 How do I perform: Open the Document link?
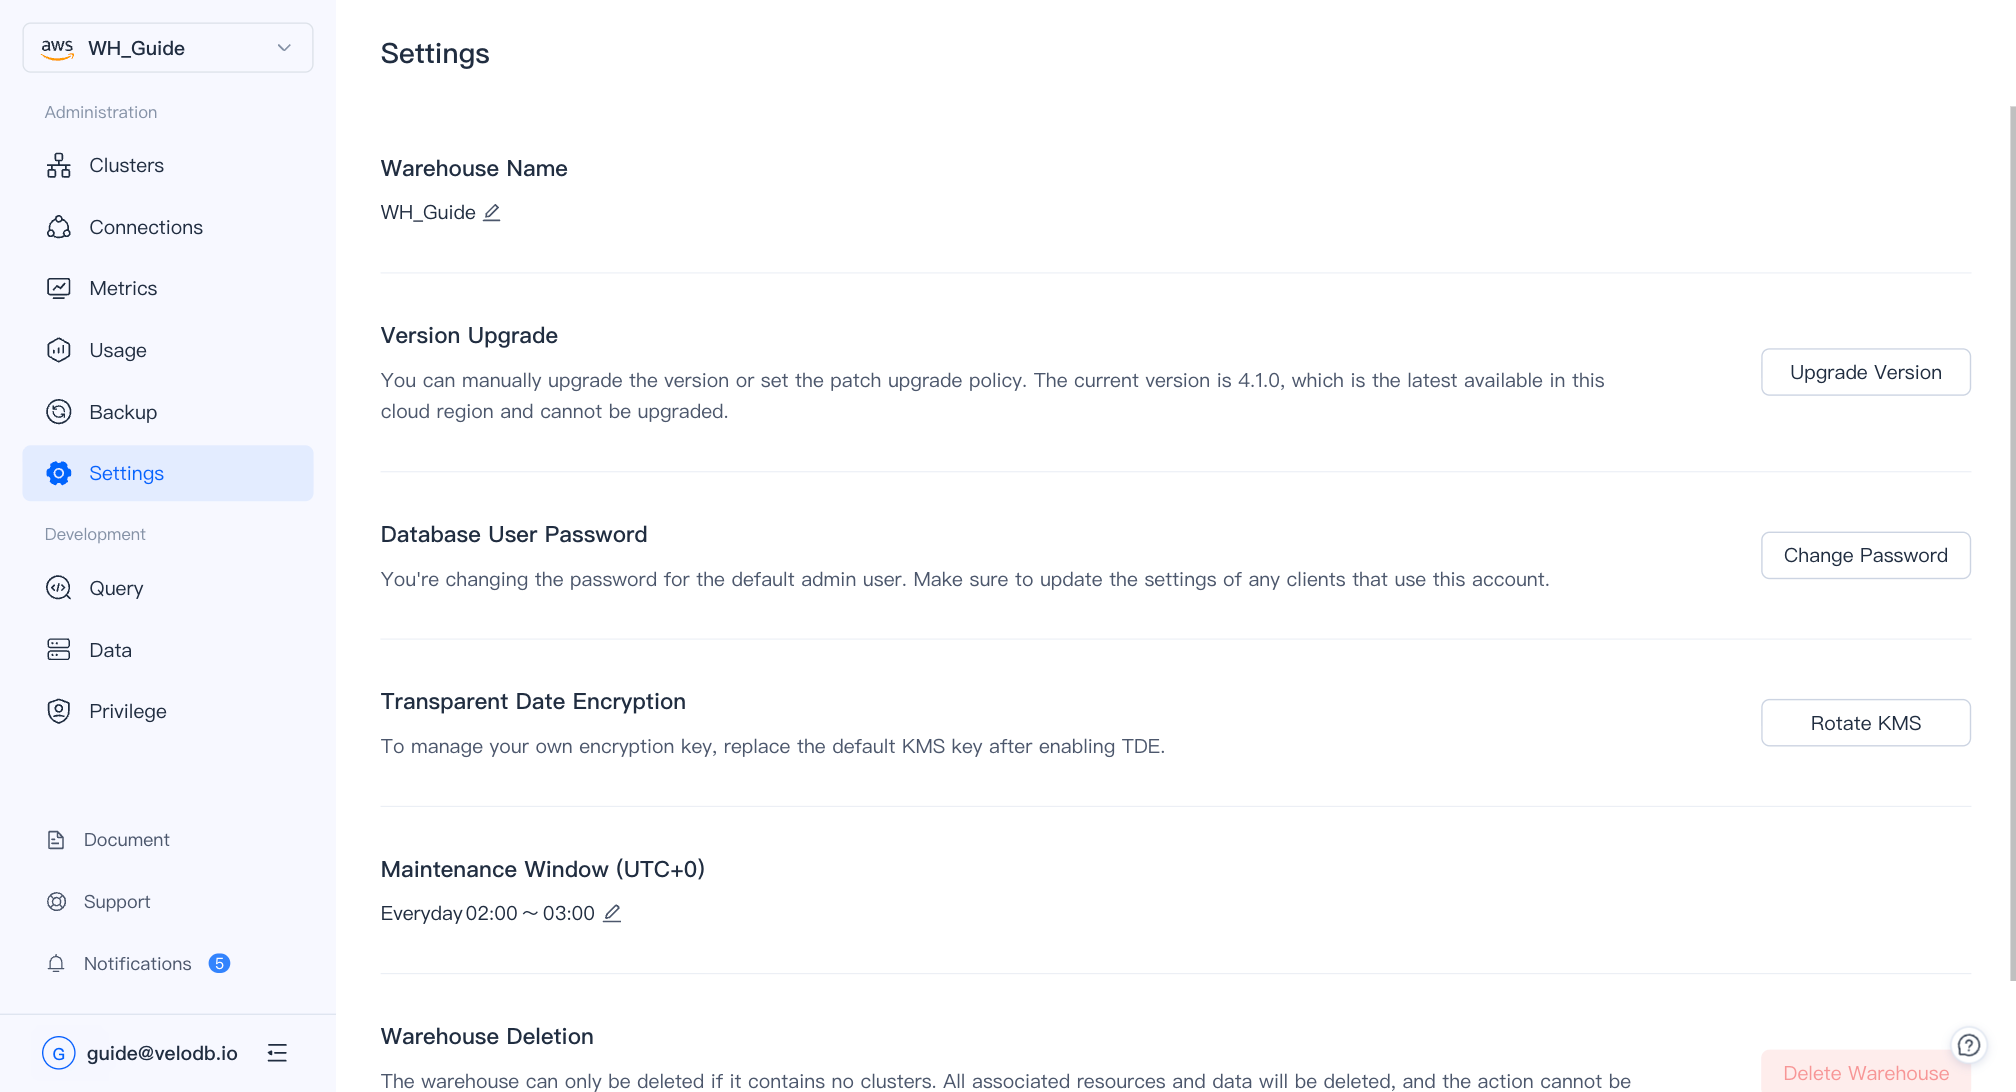(x=126, y=840)
